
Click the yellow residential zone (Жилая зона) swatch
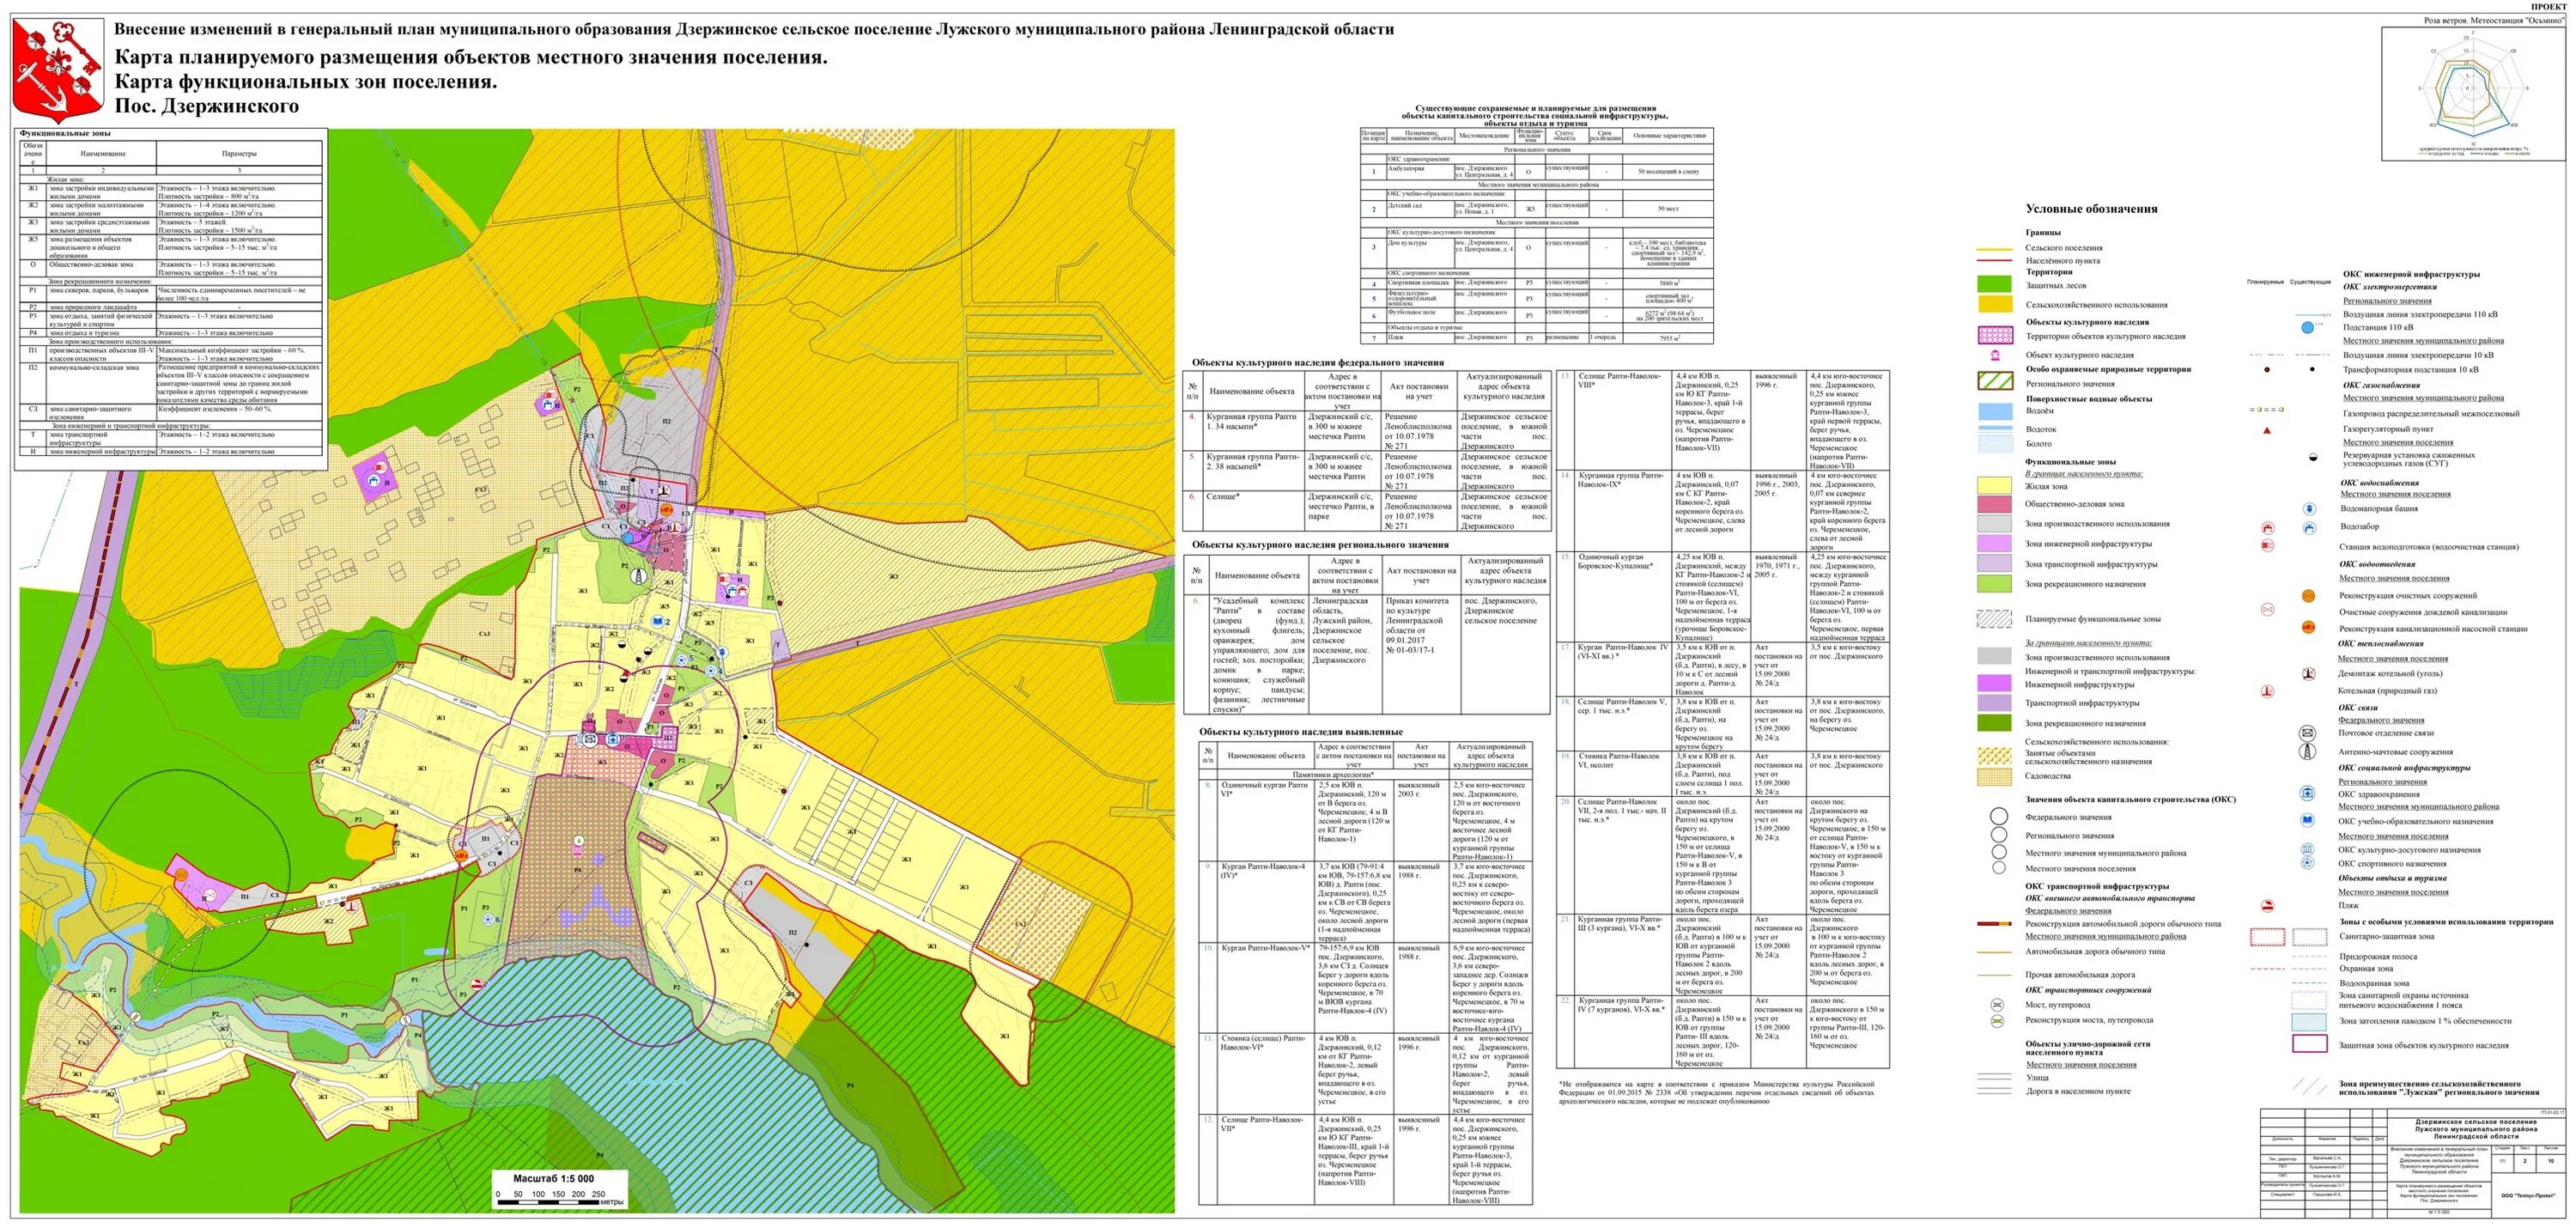coord(1995,486)
